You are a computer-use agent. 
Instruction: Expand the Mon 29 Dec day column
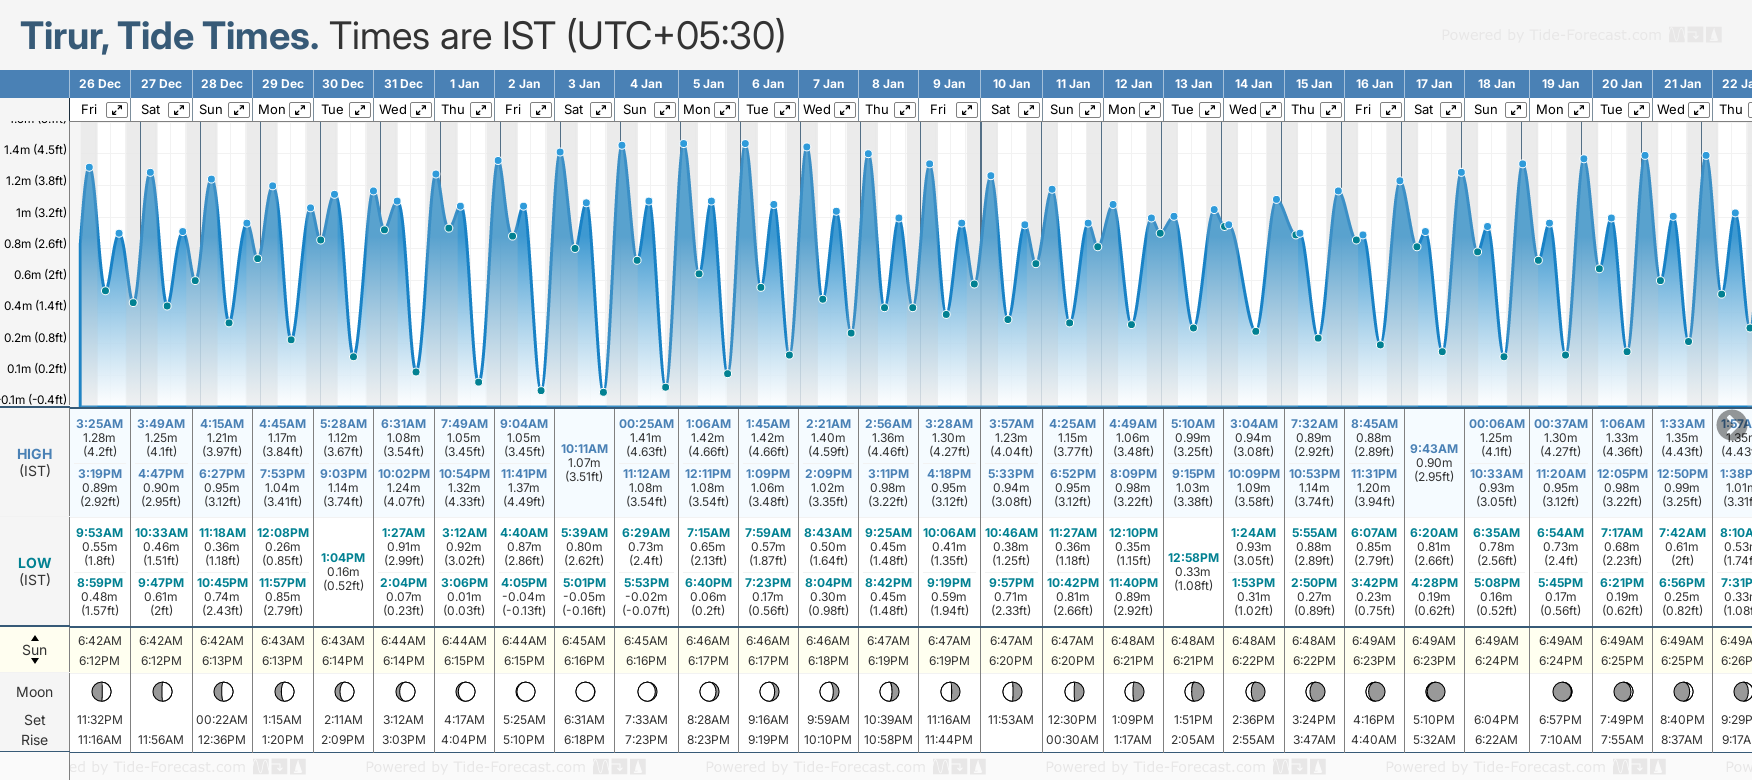click(x=300, y=110)
